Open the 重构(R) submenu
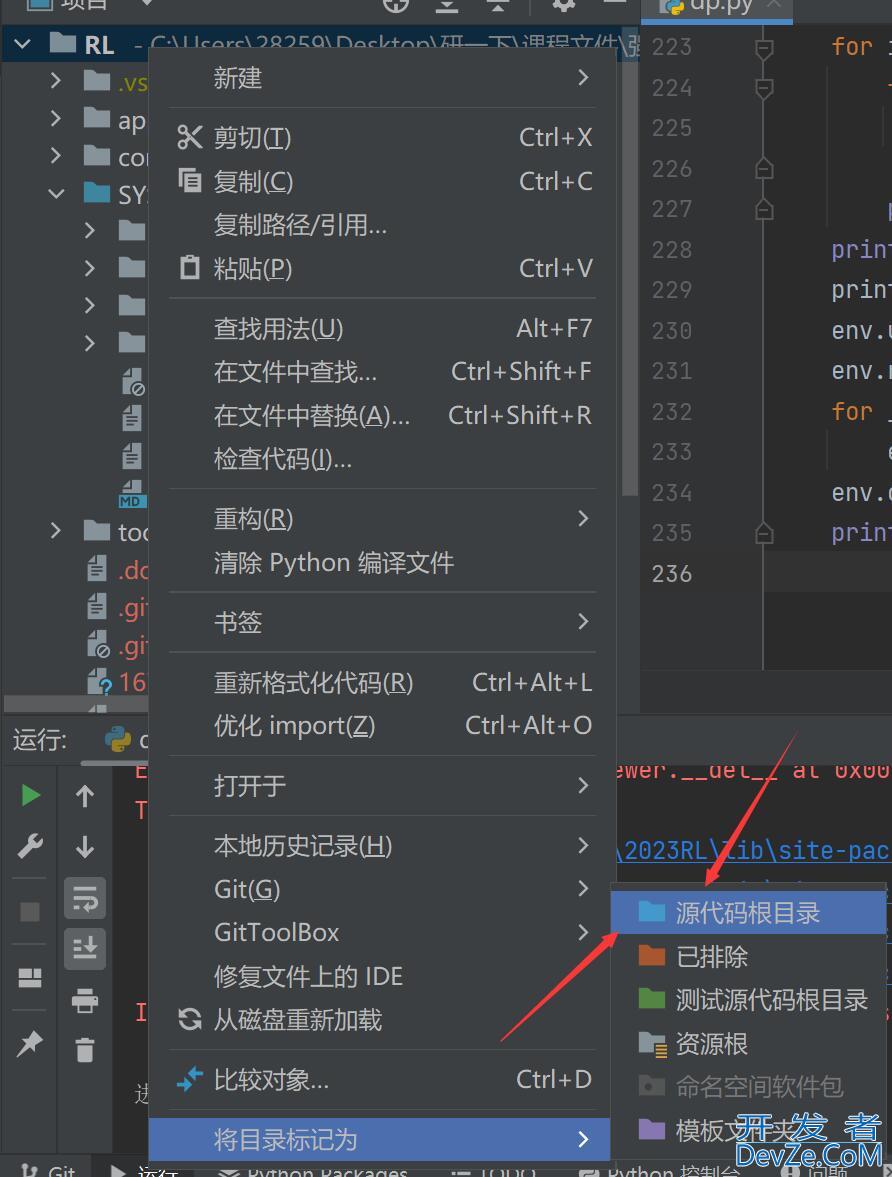 [x=383, y=519]
